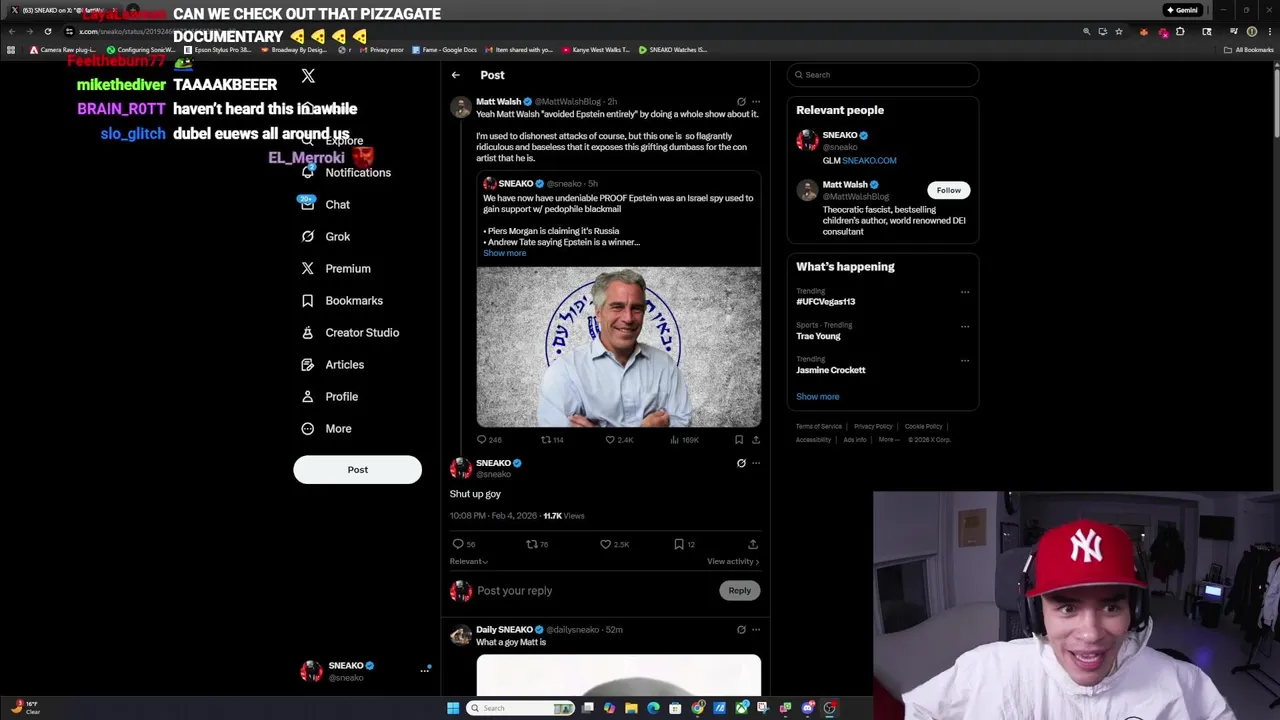Open Grok icon on SNEAKO's Shut up goy post
The height and width of the screenshot is (720, 1280).
pyautogui.click(x=741, y=463)
